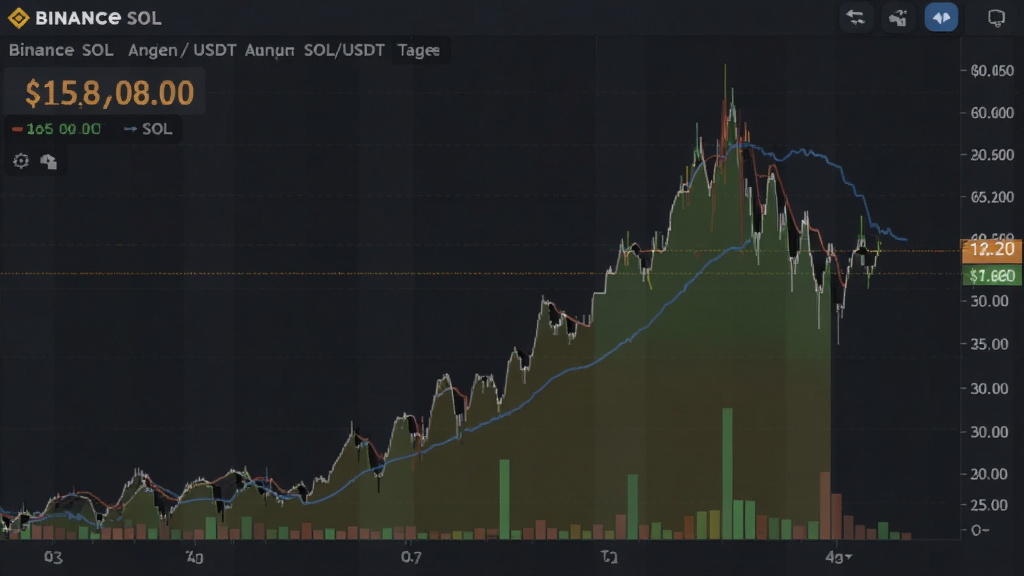Click the '20.00' price axis label

989,474
